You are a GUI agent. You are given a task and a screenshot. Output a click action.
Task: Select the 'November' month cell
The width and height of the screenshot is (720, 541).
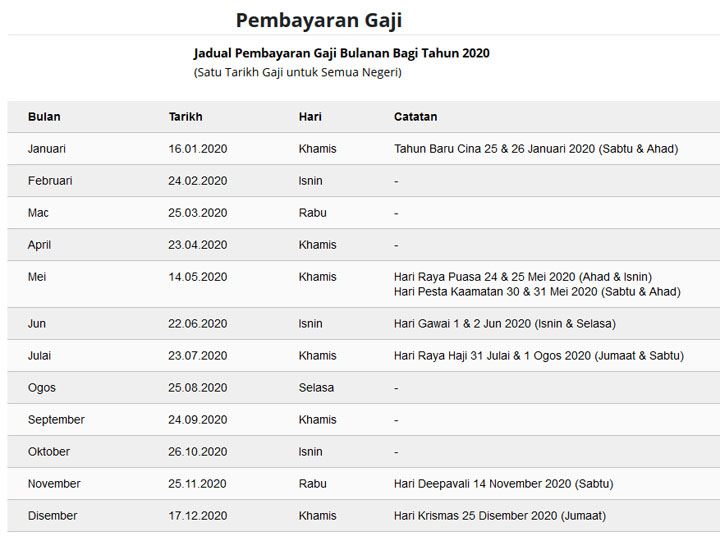(54, 484)
